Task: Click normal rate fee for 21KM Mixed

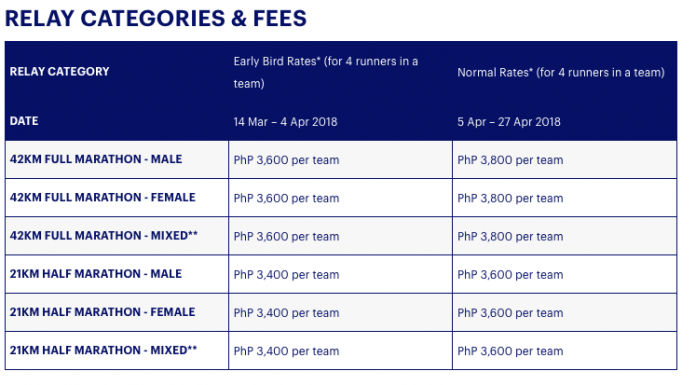Action: pos(510,351)
